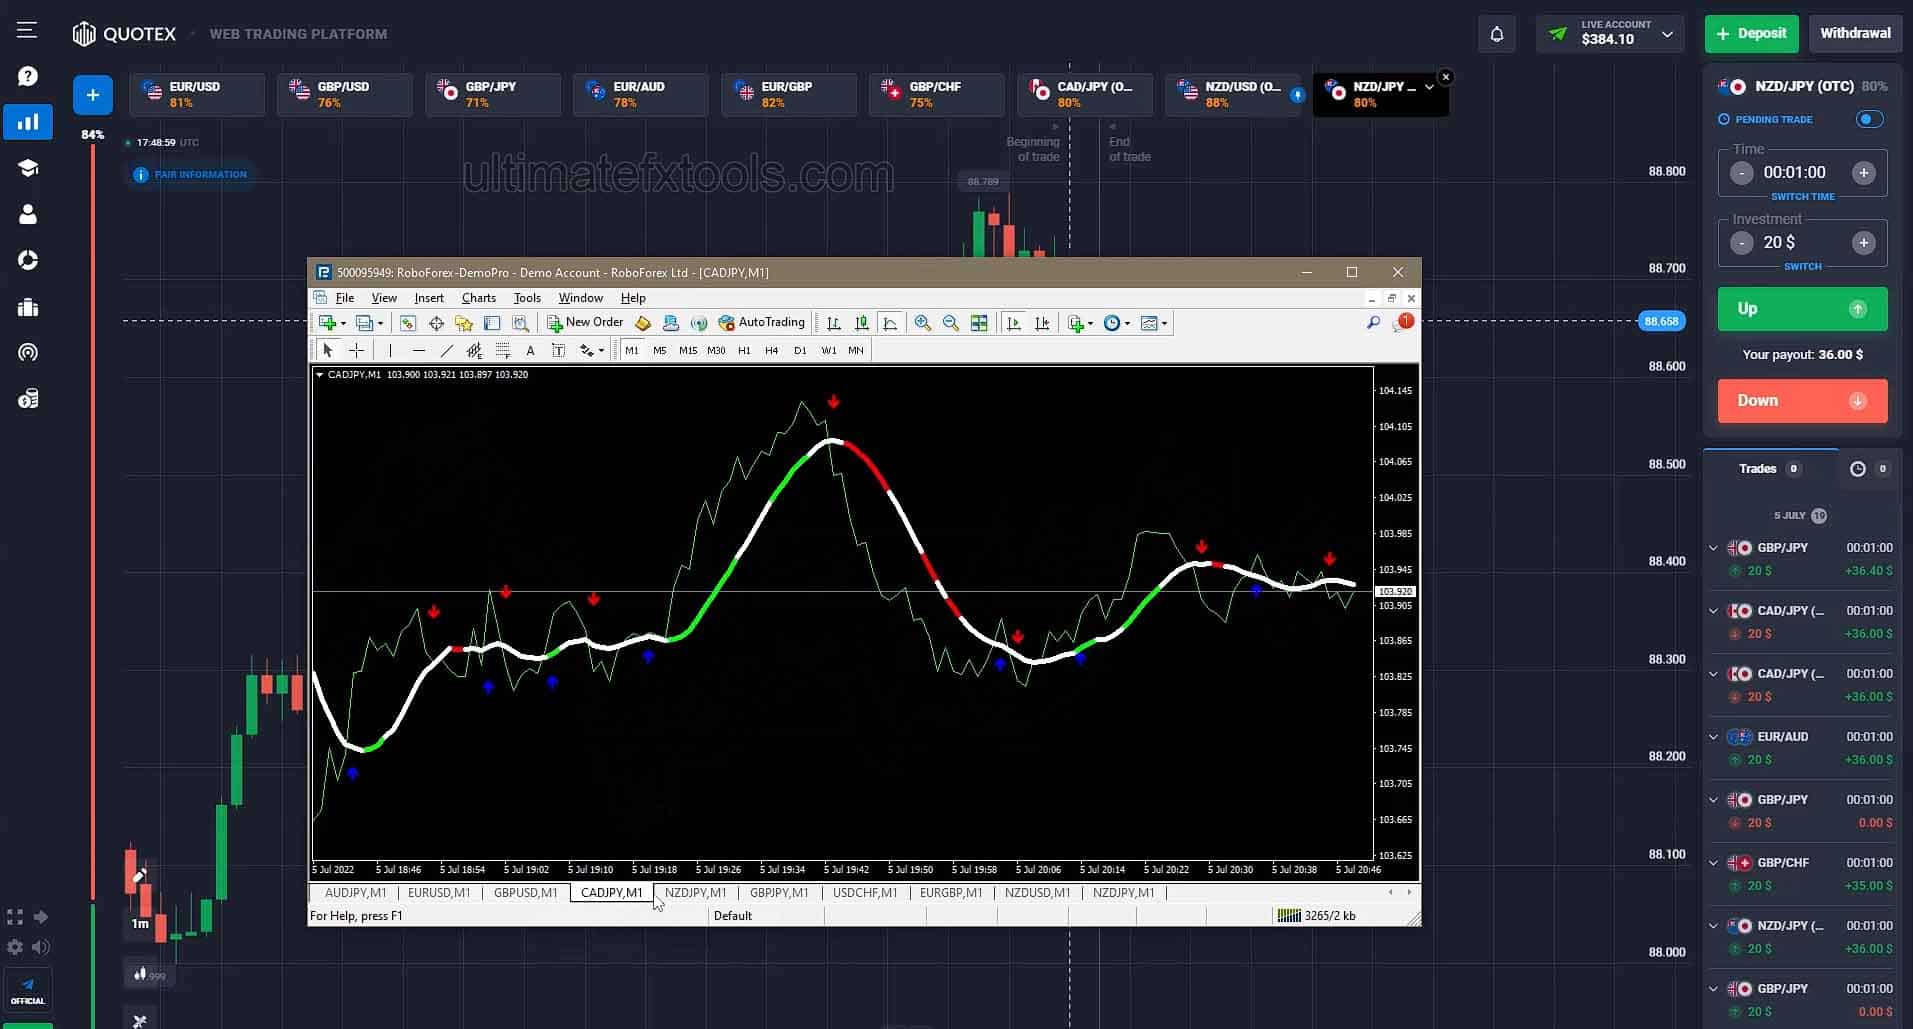Click the zoom out magnifier icon
Viewport: 1913px width, 1029px height.
click(x=950, y=323)
